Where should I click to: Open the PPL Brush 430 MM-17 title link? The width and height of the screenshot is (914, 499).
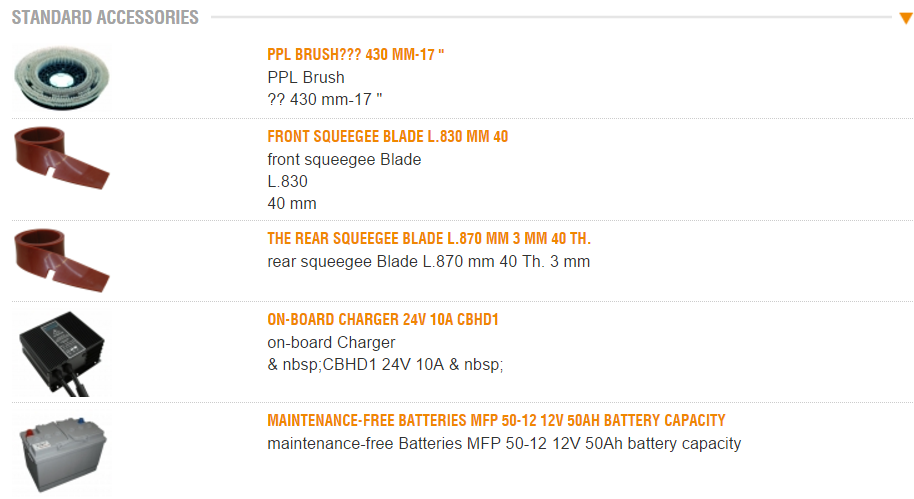pyautogui.click(x=356, y=54)
